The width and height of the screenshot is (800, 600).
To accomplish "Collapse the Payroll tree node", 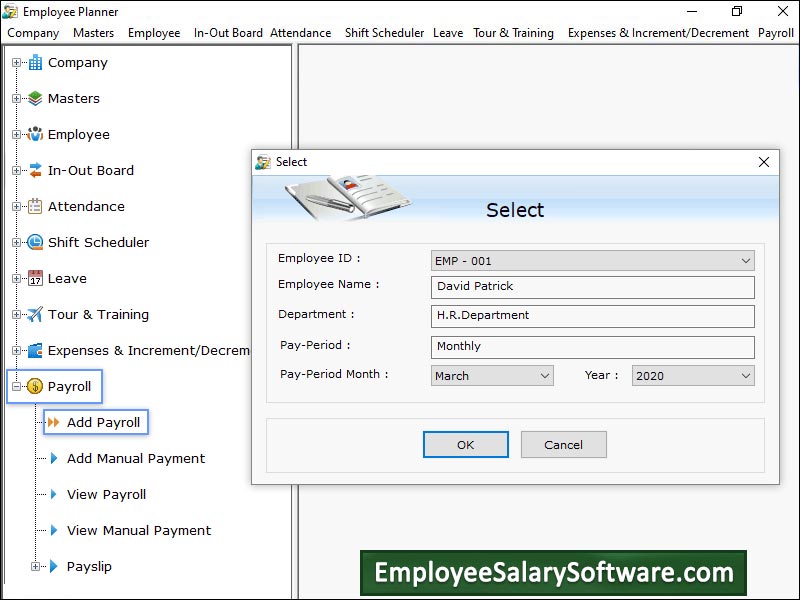I will pos(16,387).
